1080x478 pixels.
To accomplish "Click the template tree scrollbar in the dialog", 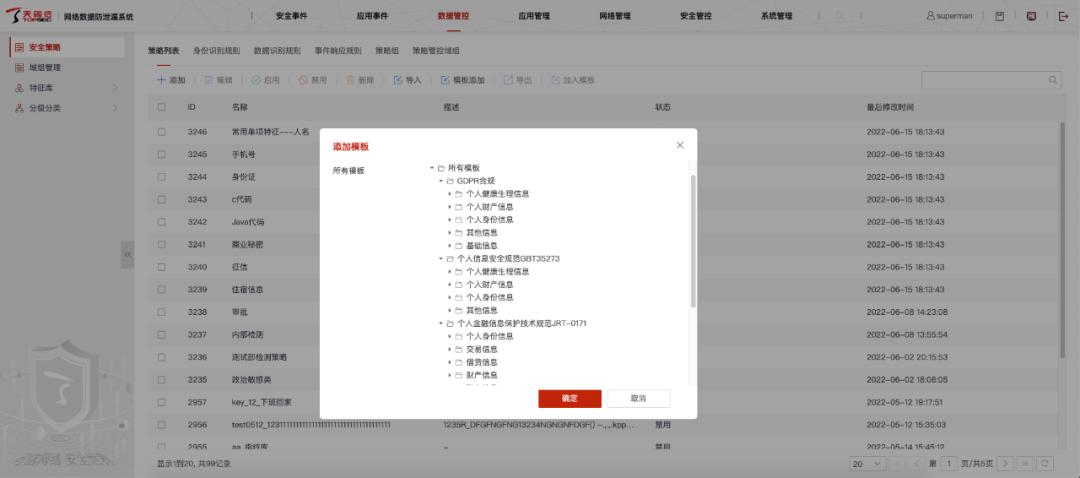I will pos(693,241).
